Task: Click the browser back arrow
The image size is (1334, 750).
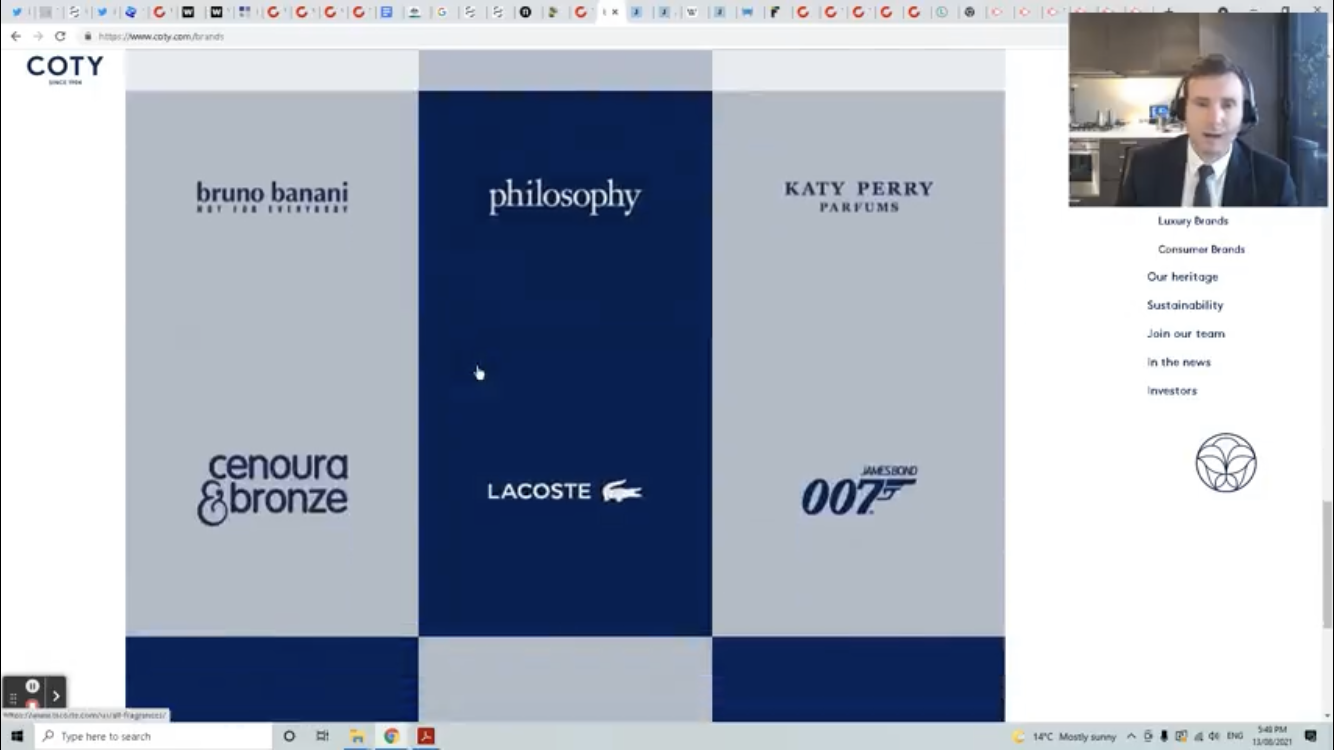Action: [15, 36]
